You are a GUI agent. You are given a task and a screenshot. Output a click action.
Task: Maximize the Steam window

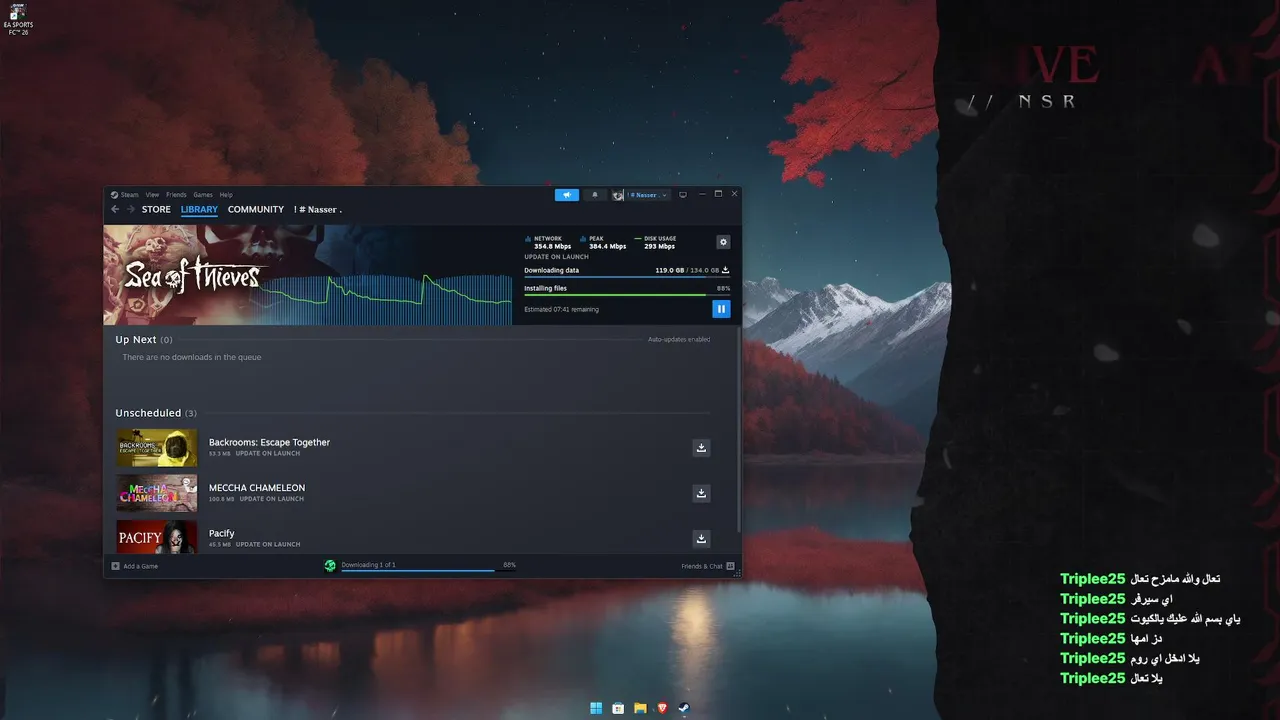point(718,194)
